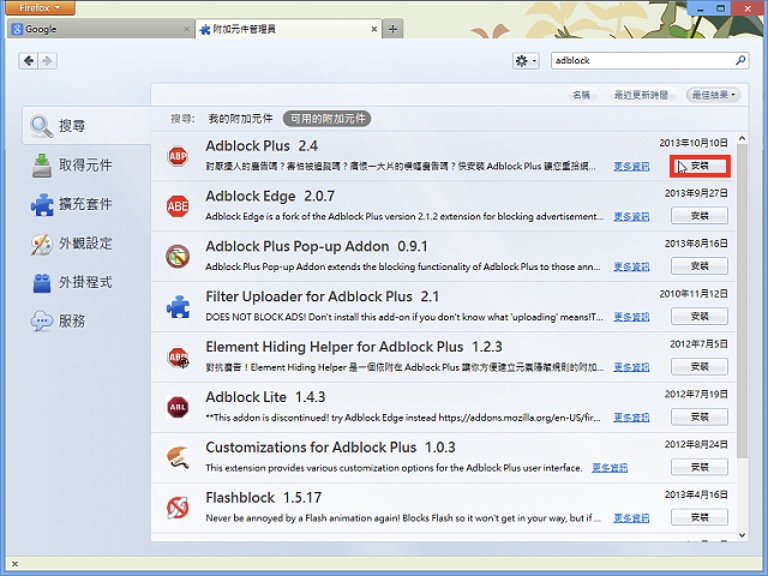Minimize the Firefox window
768x578 pixels.
699,8
